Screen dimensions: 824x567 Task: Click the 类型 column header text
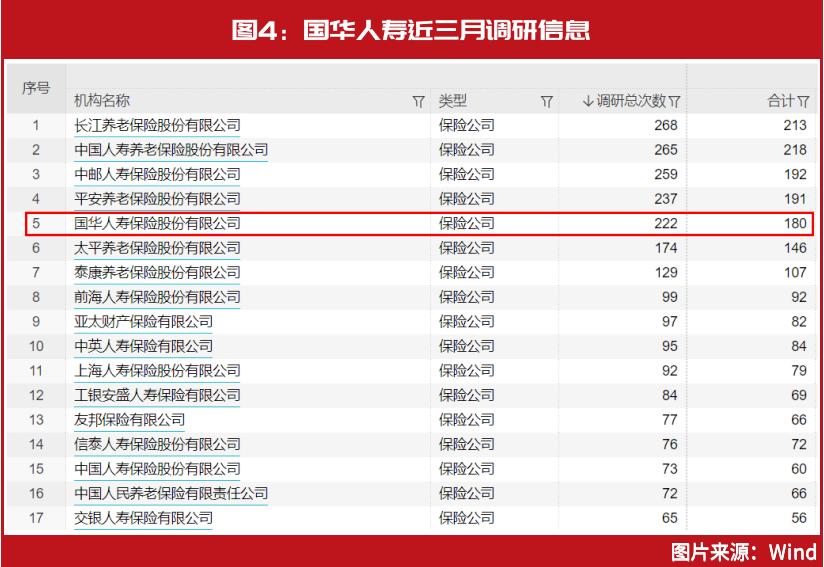(452, 100)
